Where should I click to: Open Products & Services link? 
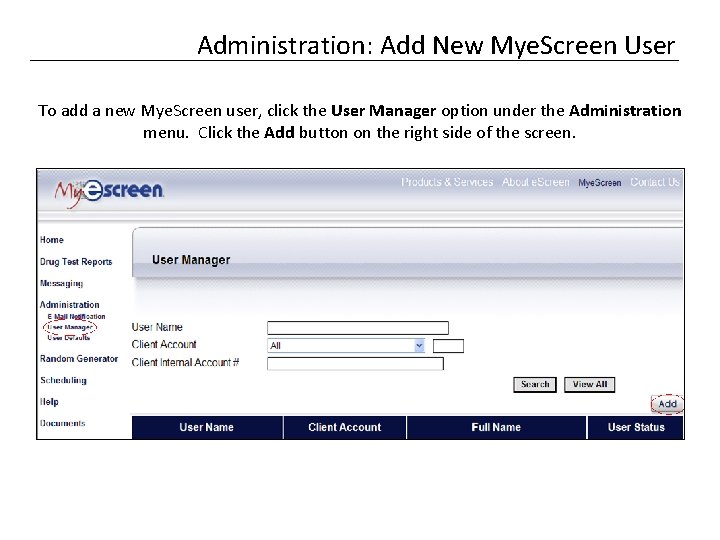pyautogui.click(x=447, y=182)
